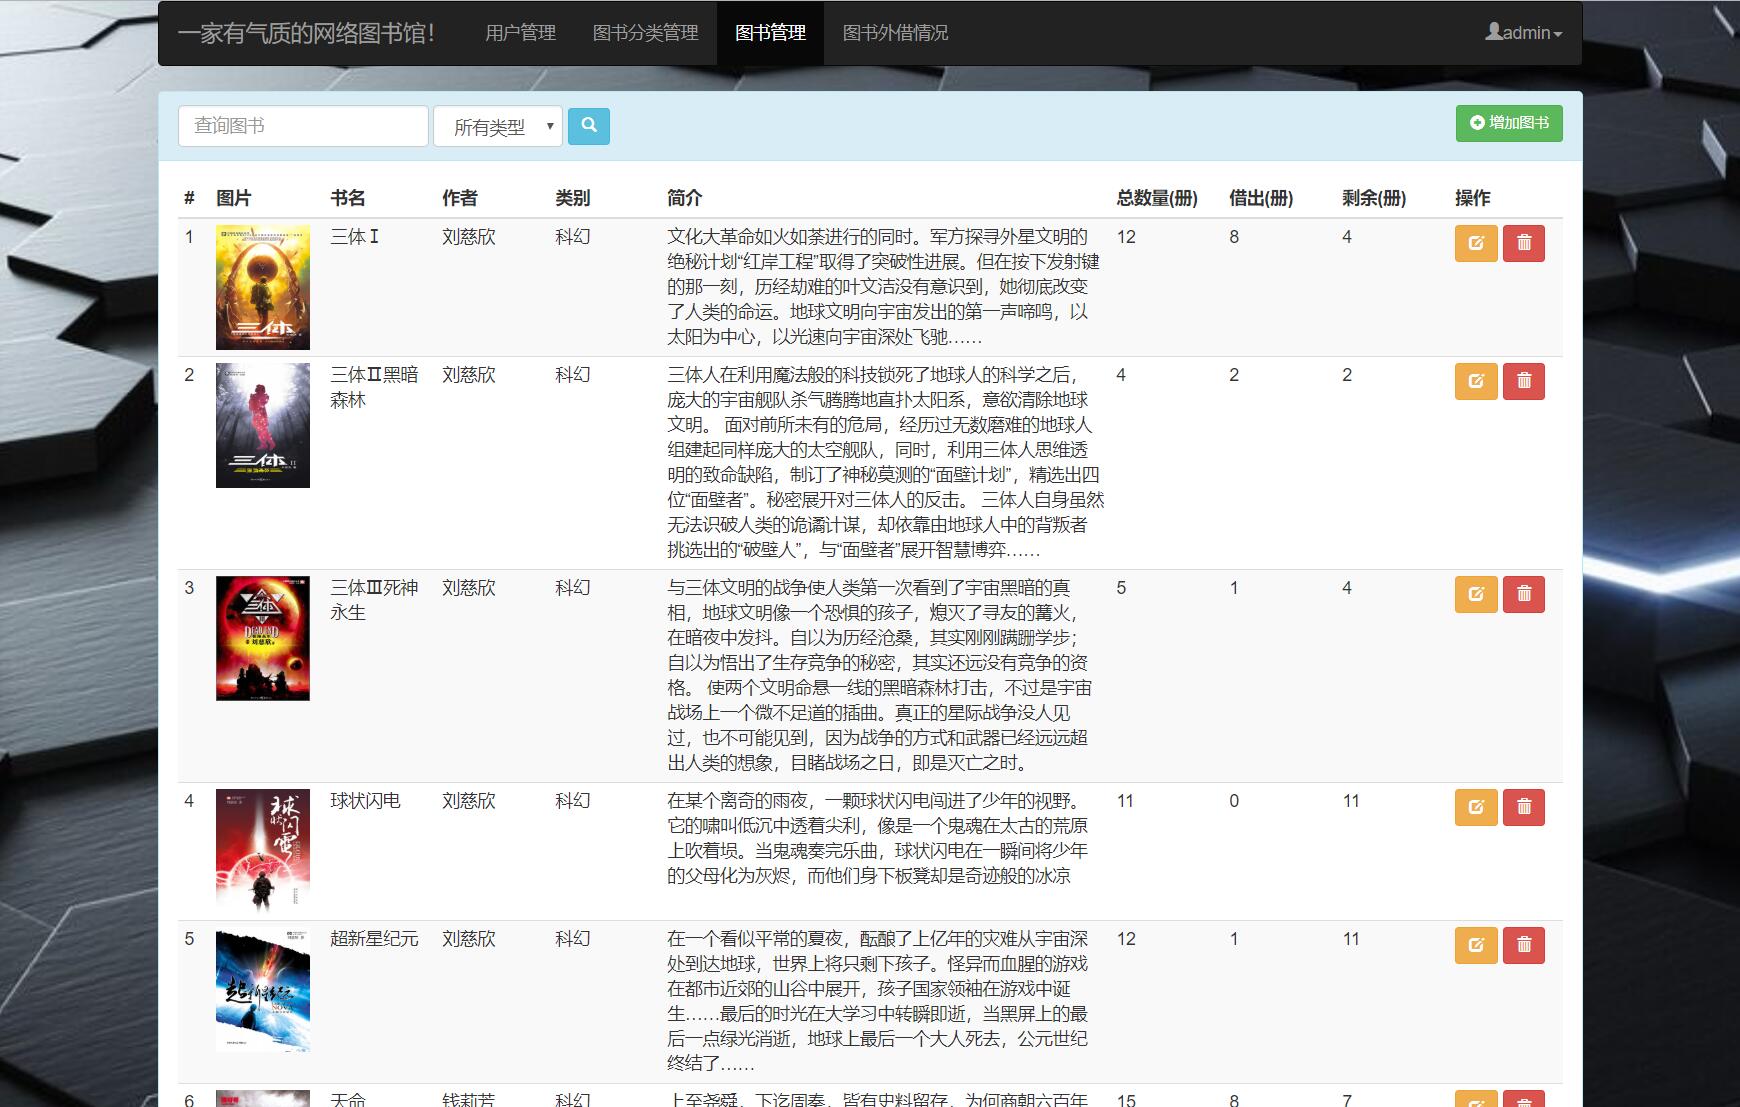Screen dimensions: 1740x1107
Task: Click the 书名 column header
Action: tap(348, 198)
